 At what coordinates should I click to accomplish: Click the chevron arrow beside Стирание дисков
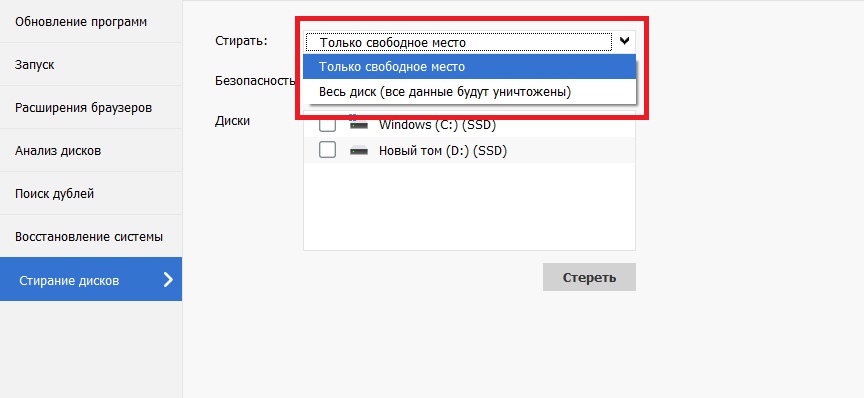point(169,280)
